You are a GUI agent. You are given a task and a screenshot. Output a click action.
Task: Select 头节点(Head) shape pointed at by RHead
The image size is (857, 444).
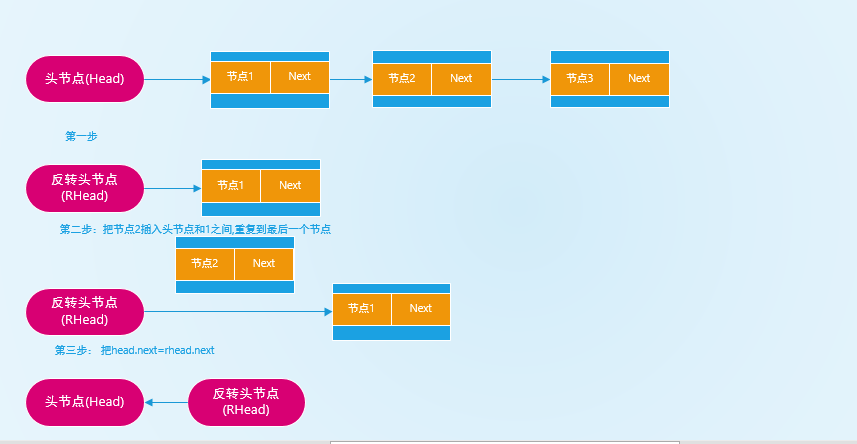(x=85, y=402)
